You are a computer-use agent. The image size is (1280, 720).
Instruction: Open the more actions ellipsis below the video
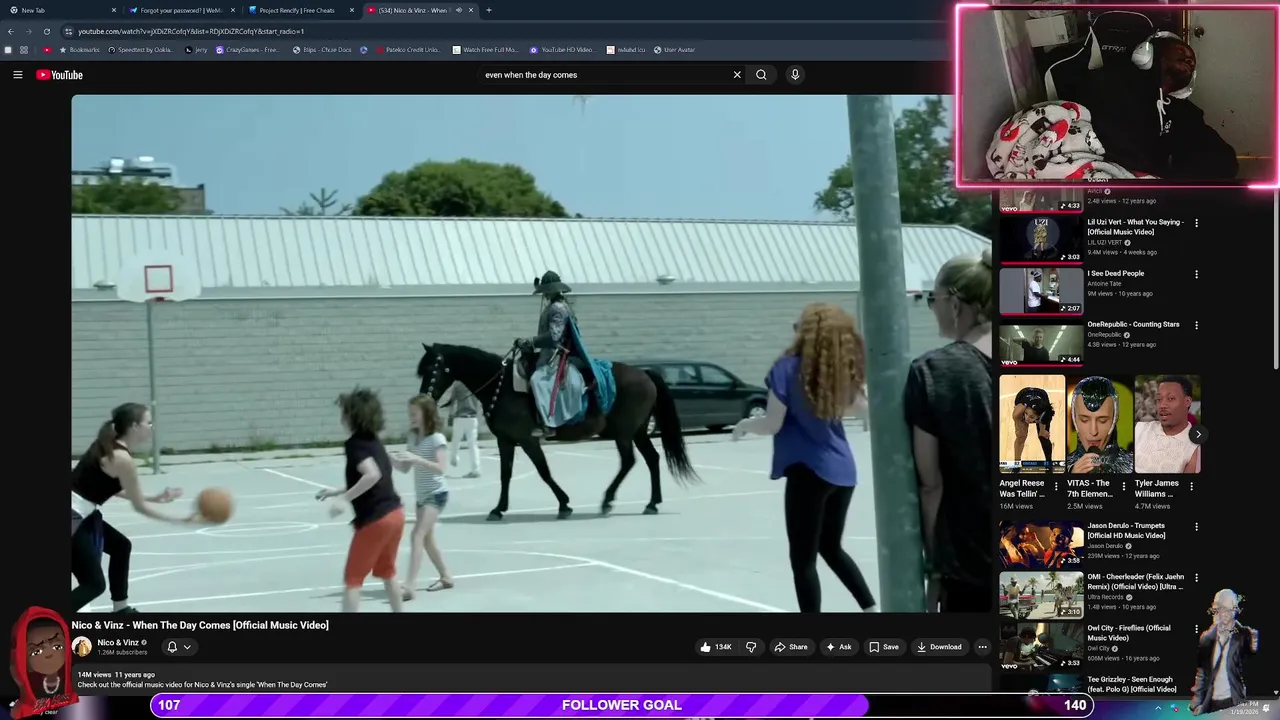coord(982,647)
